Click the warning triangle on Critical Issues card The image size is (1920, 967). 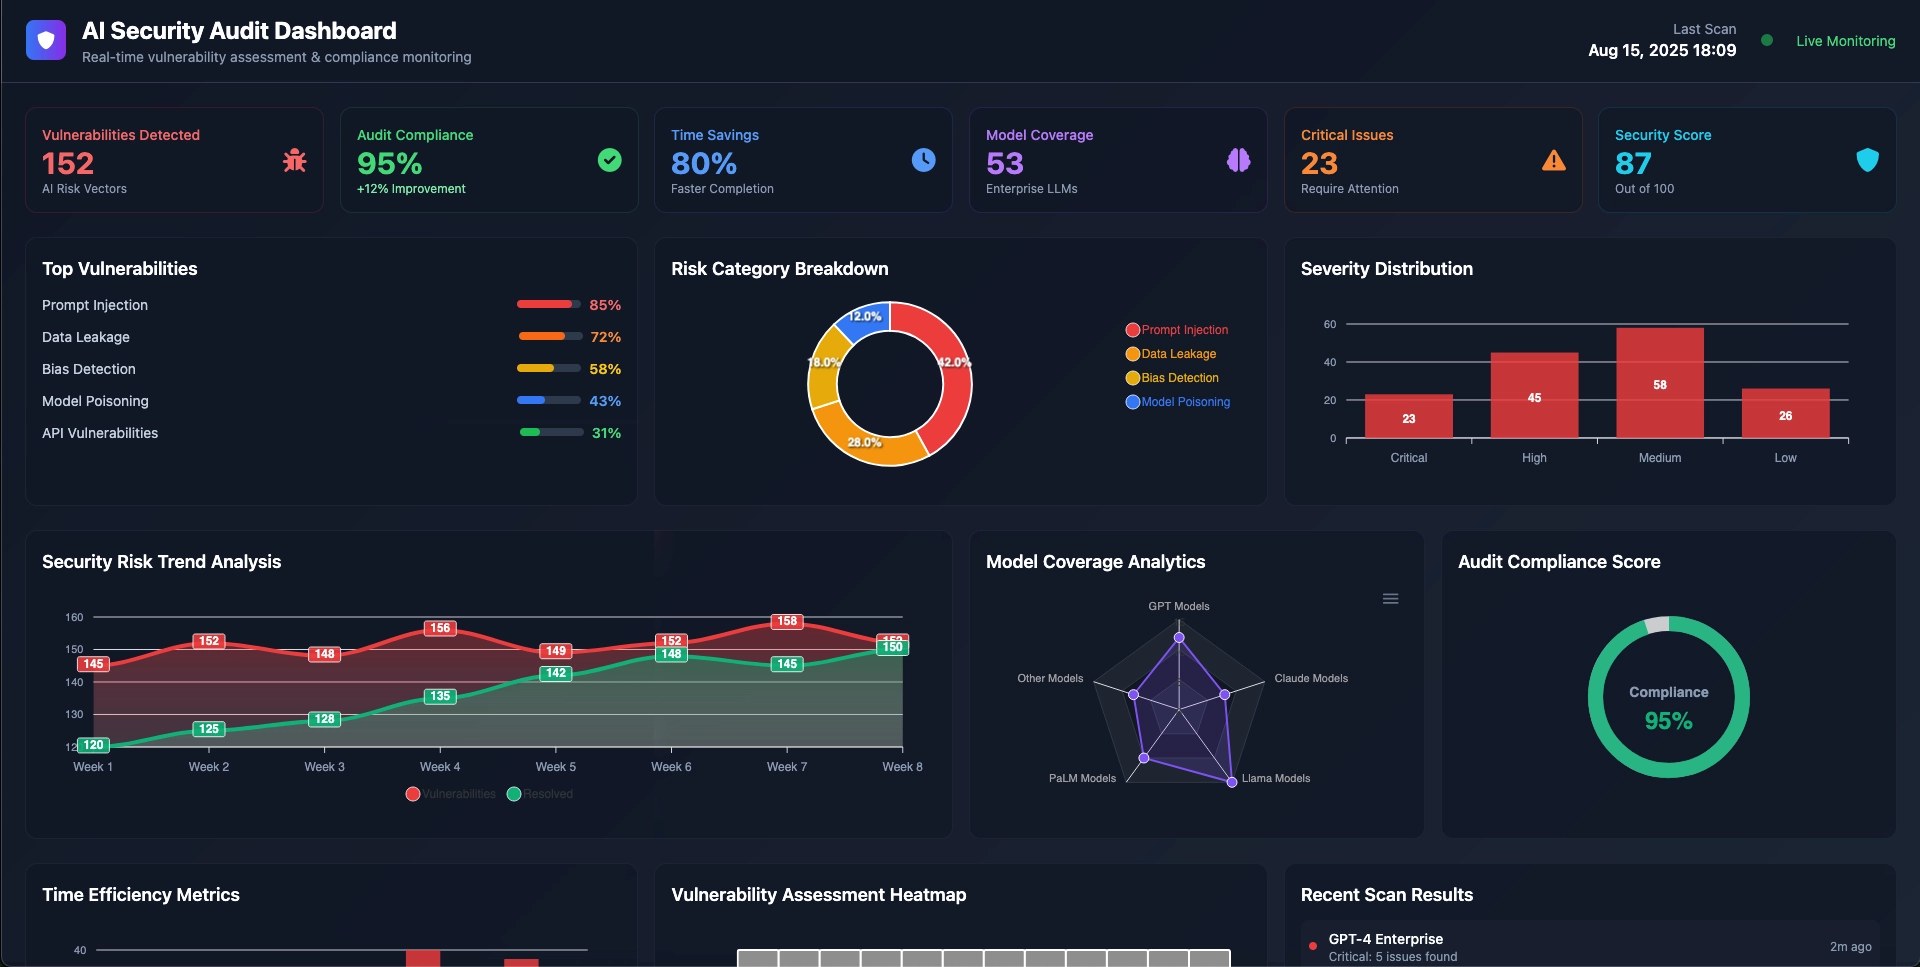(x=1552, y=160)
